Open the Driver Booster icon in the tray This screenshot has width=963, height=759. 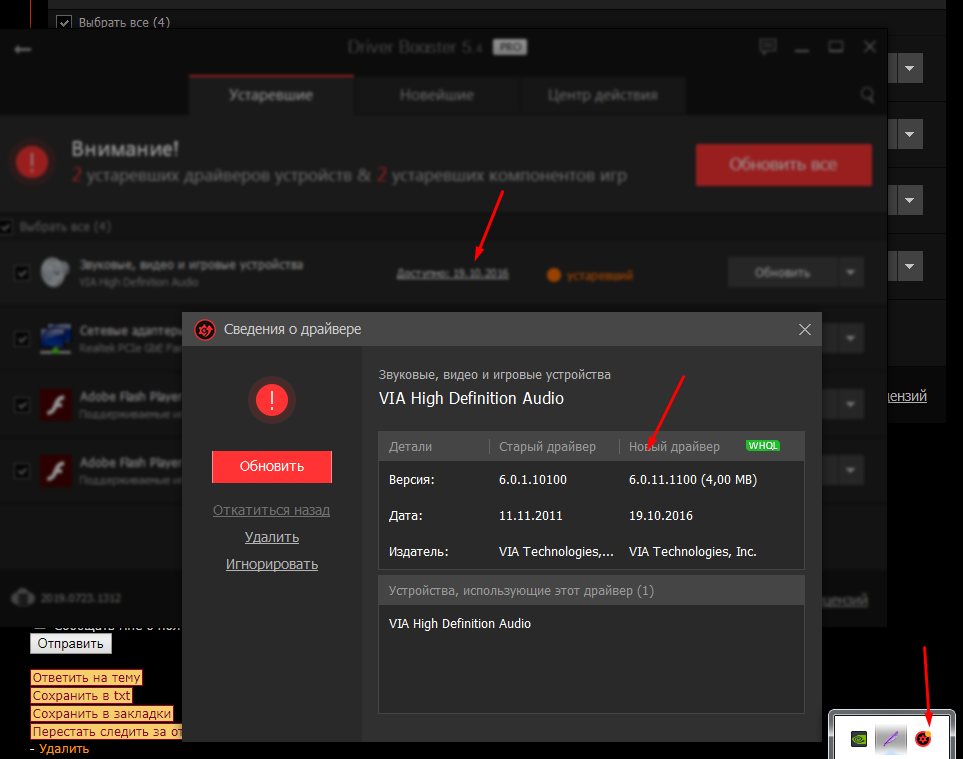[x=923, y=739]
